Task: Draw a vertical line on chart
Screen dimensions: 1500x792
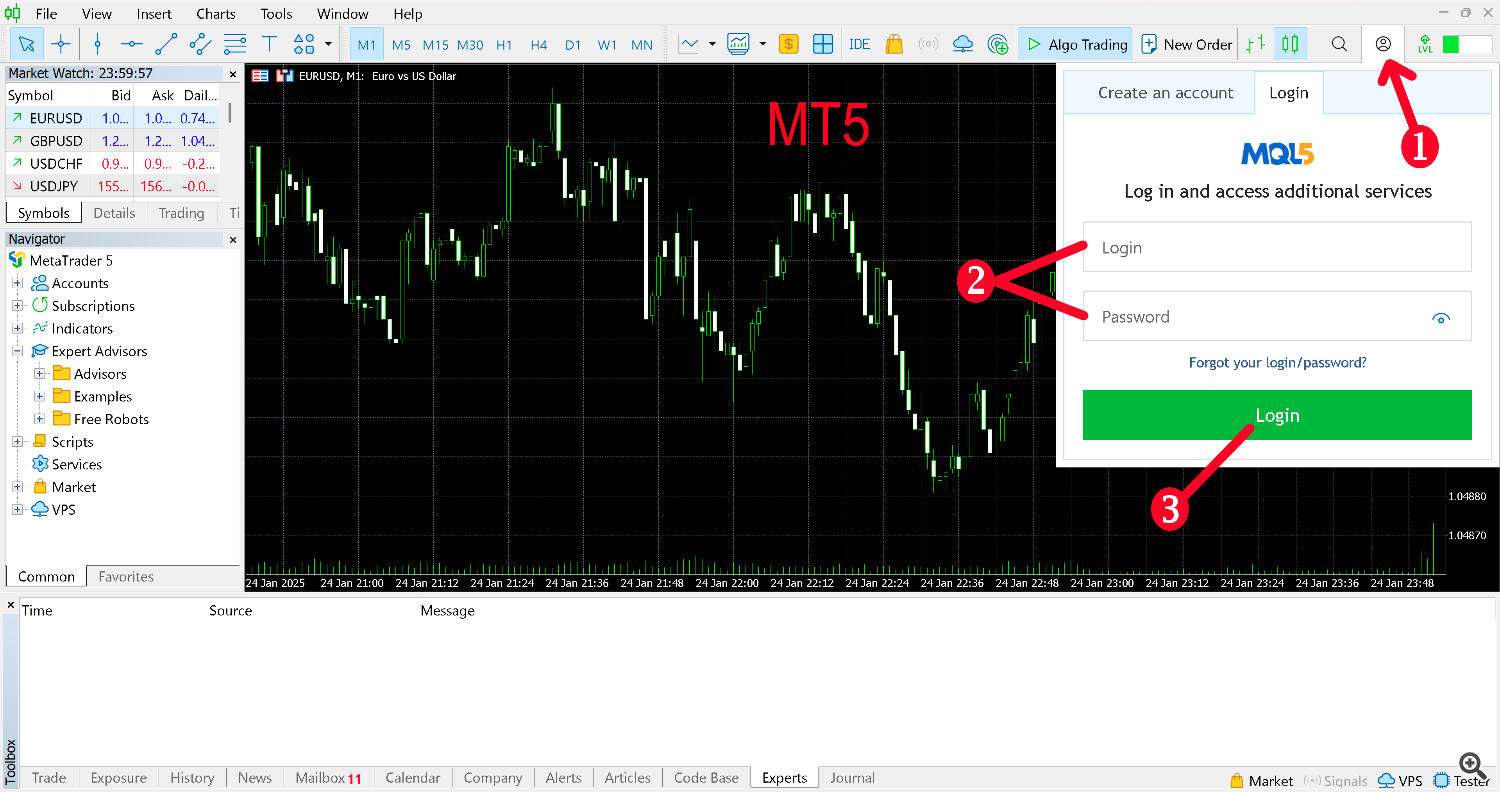Action: [97, 44]
